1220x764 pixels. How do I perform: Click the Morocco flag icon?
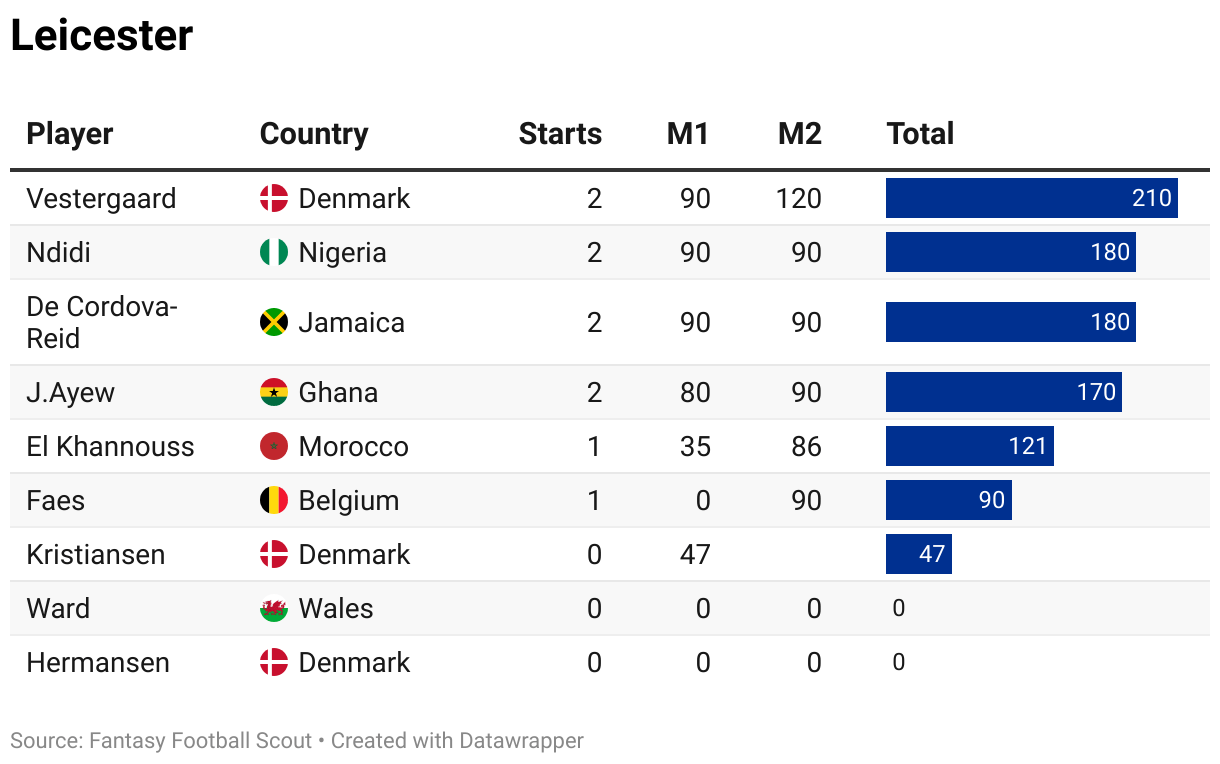pyautogui.click(x=274, y=446)
